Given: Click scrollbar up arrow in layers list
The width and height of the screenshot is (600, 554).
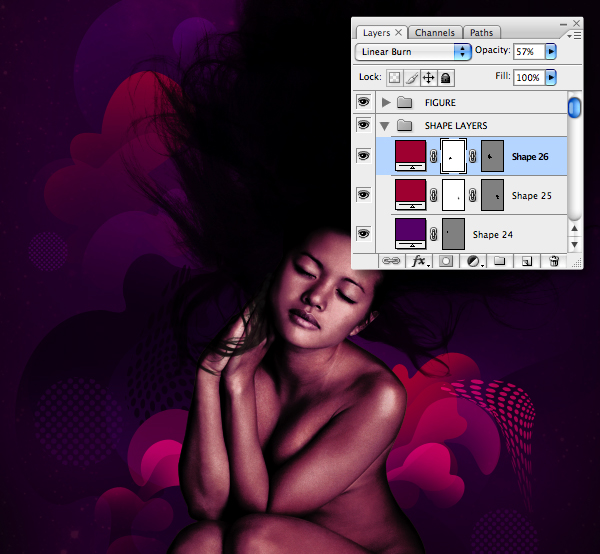Looking at the screenshot, I should click(574, 228).
